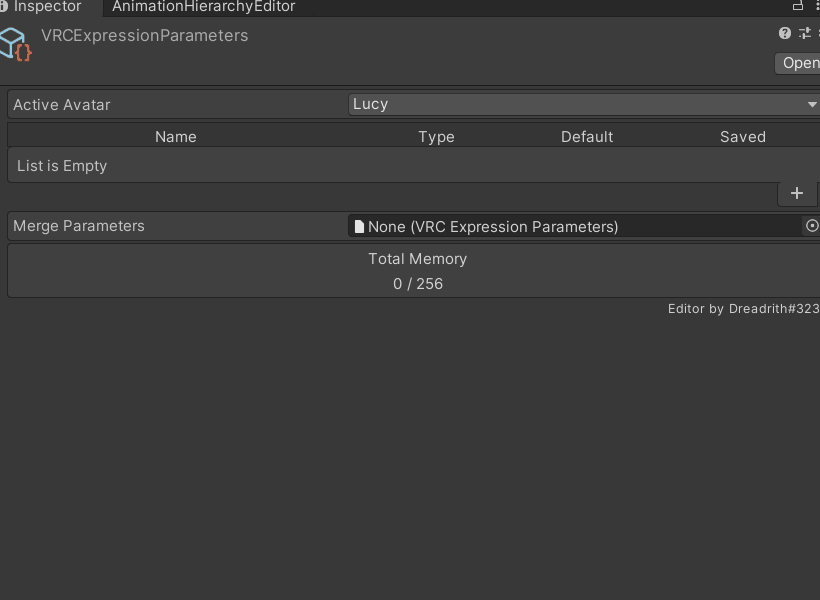Click the Saved column header
Screen dimensions: 820x600
click(x=743, y=137)
